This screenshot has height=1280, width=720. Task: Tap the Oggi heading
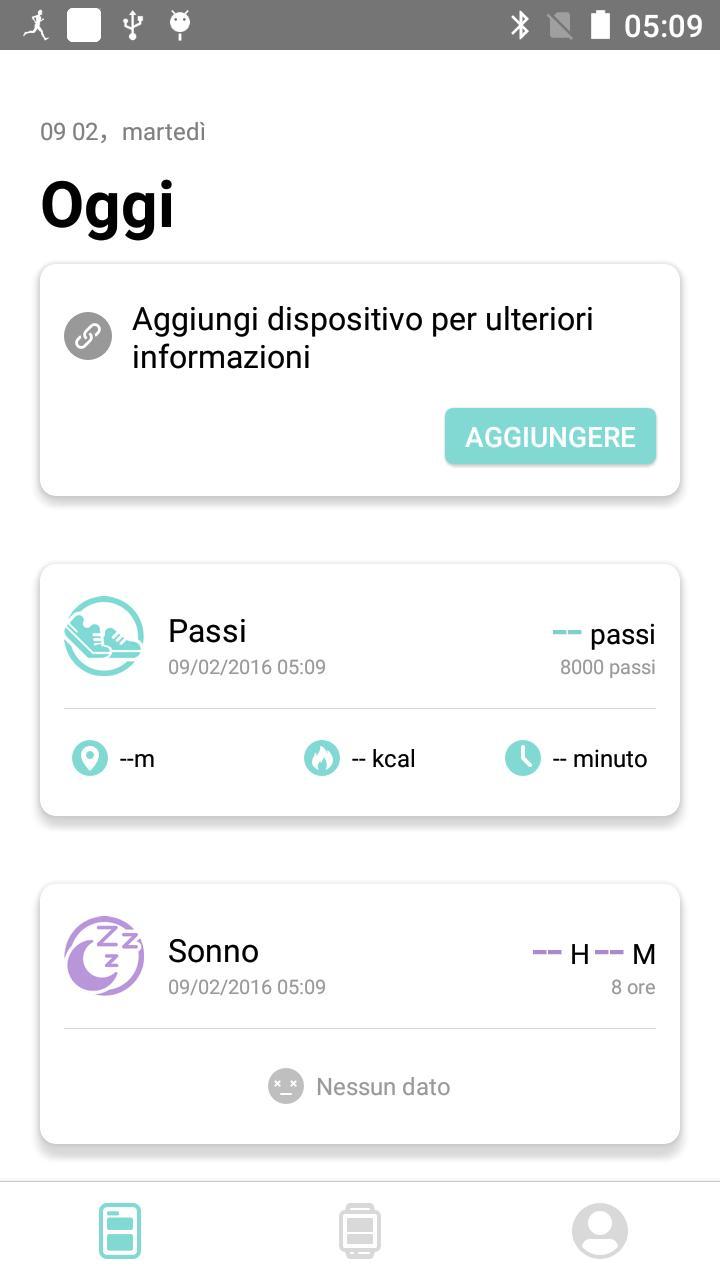coord(107,206)
